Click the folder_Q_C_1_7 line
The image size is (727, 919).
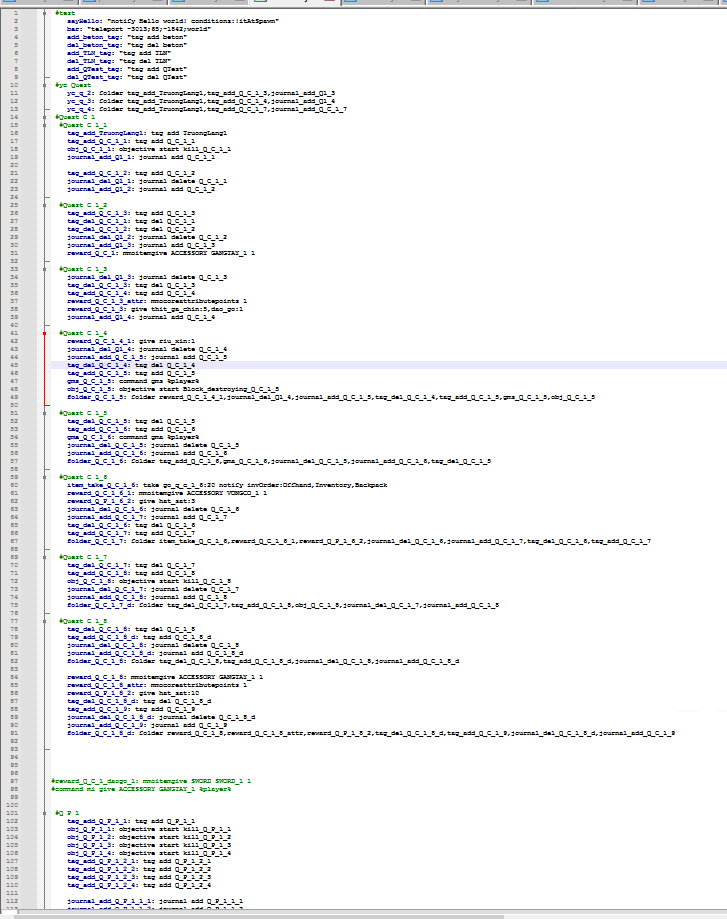tap(359, 541)
